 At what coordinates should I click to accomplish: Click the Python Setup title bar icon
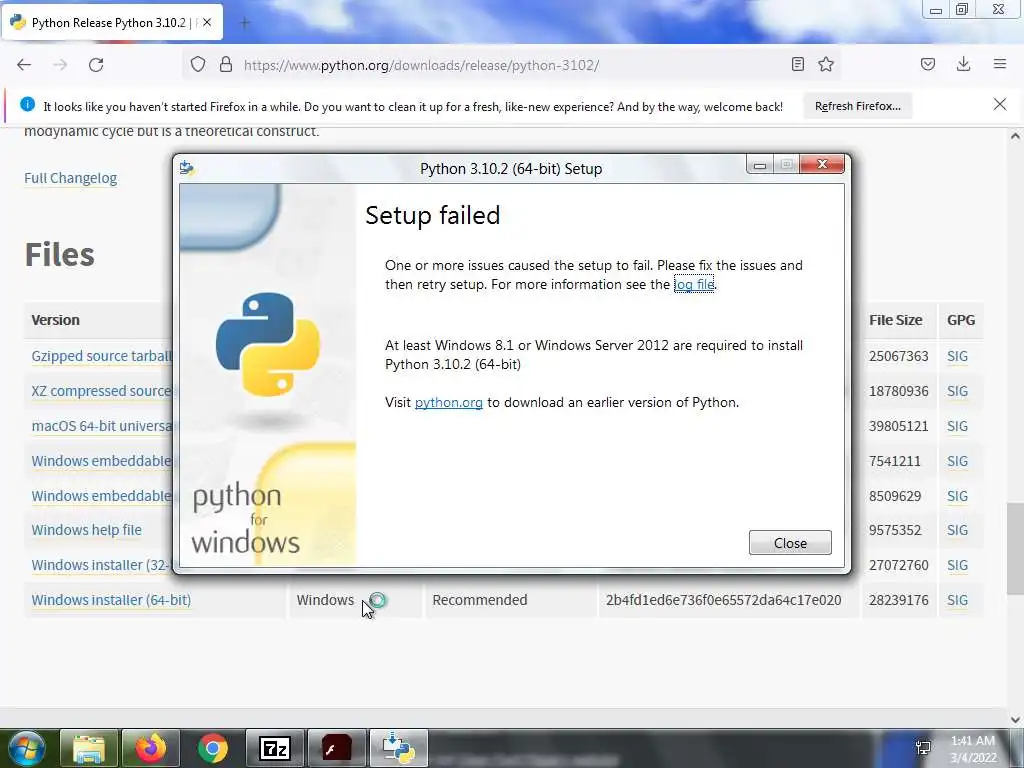coord(187,168)
